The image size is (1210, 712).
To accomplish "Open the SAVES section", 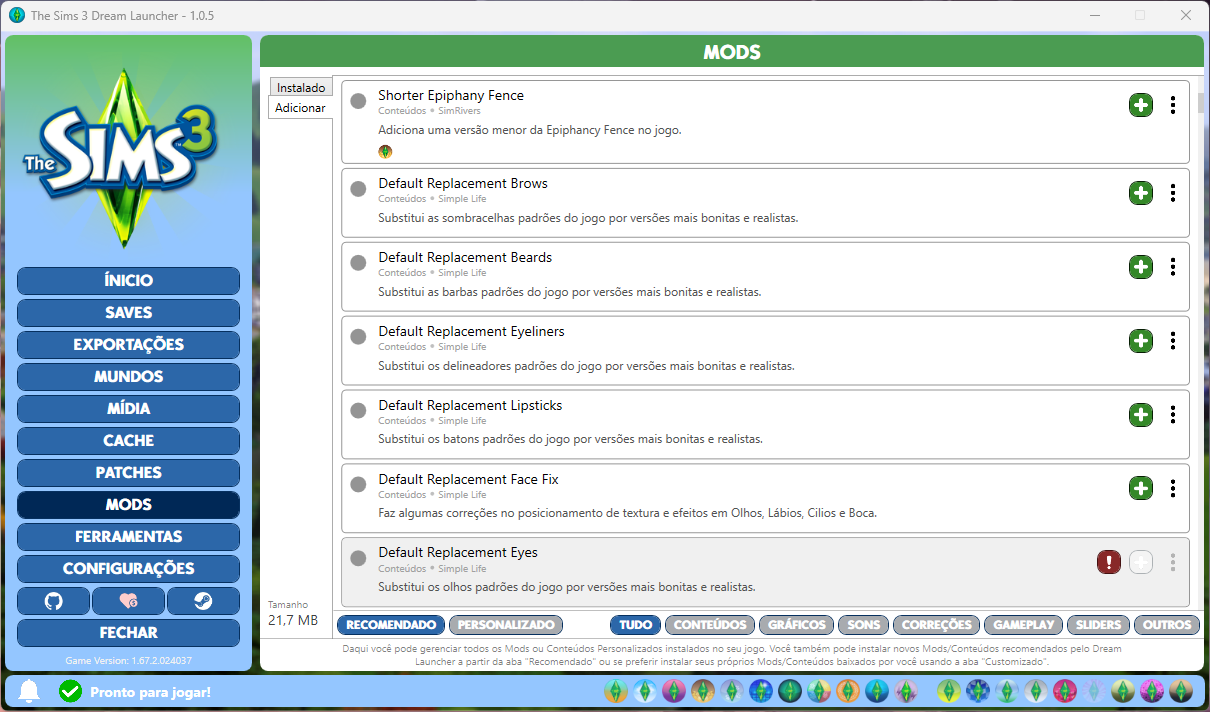I will 128,313.
